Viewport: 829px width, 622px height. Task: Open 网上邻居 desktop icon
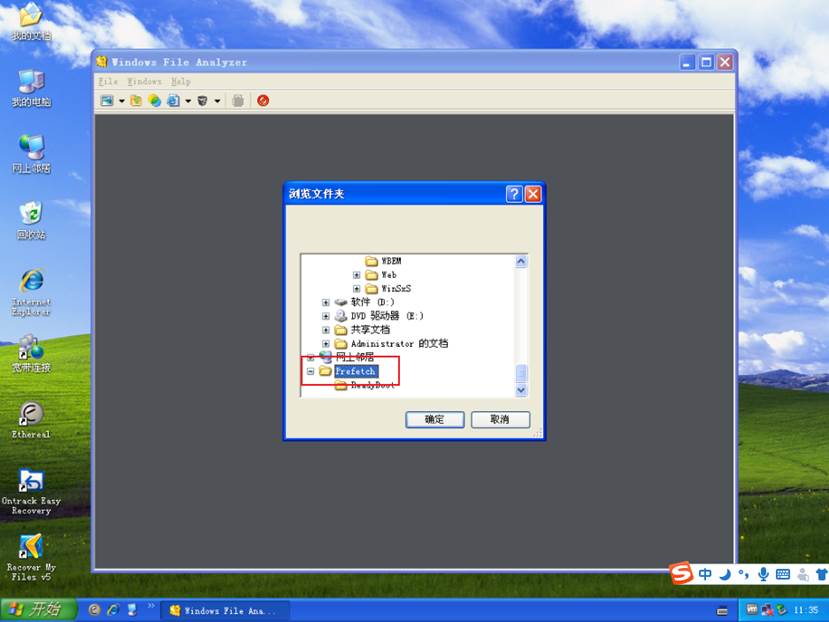click(31, 154)
